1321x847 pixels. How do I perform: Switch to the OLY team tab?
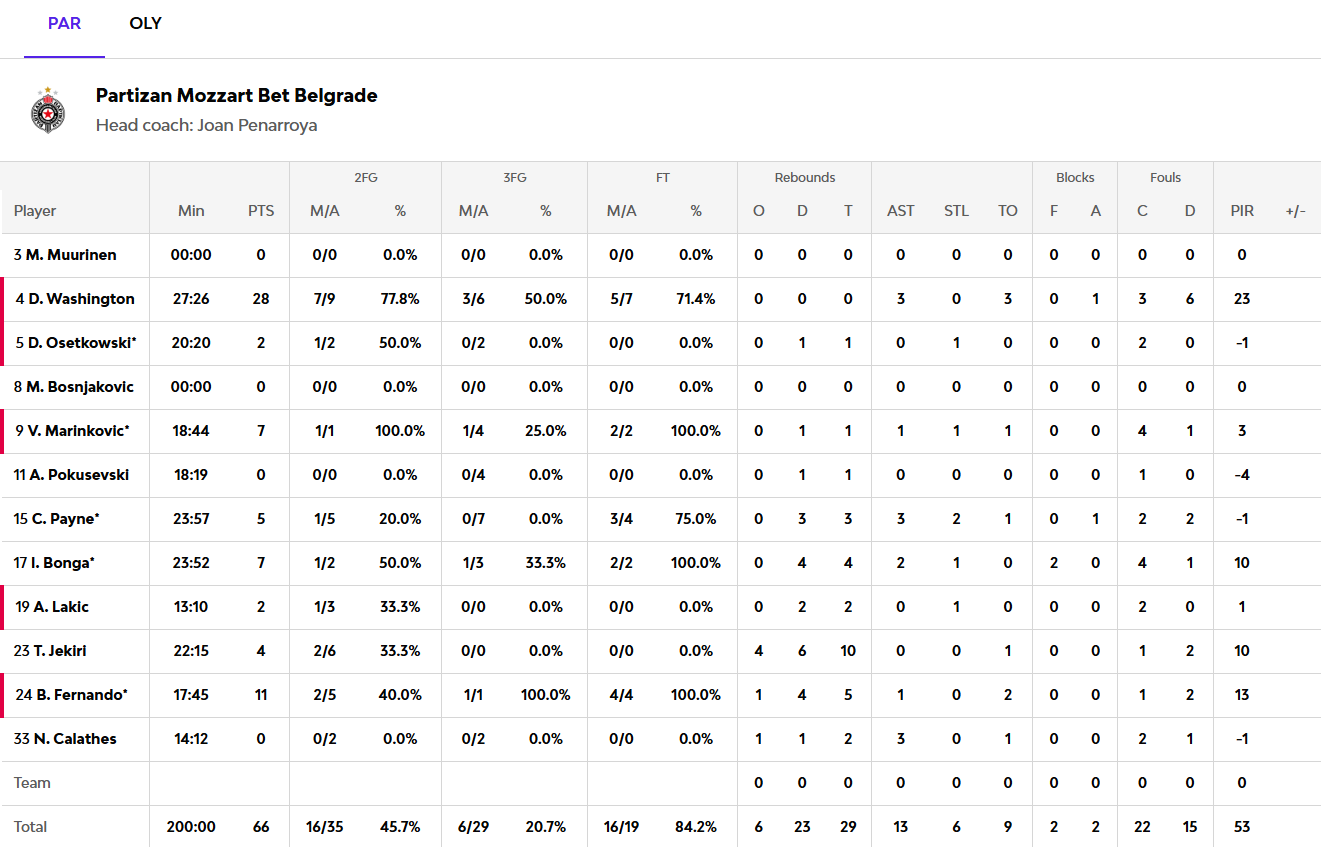pos(145,23)
